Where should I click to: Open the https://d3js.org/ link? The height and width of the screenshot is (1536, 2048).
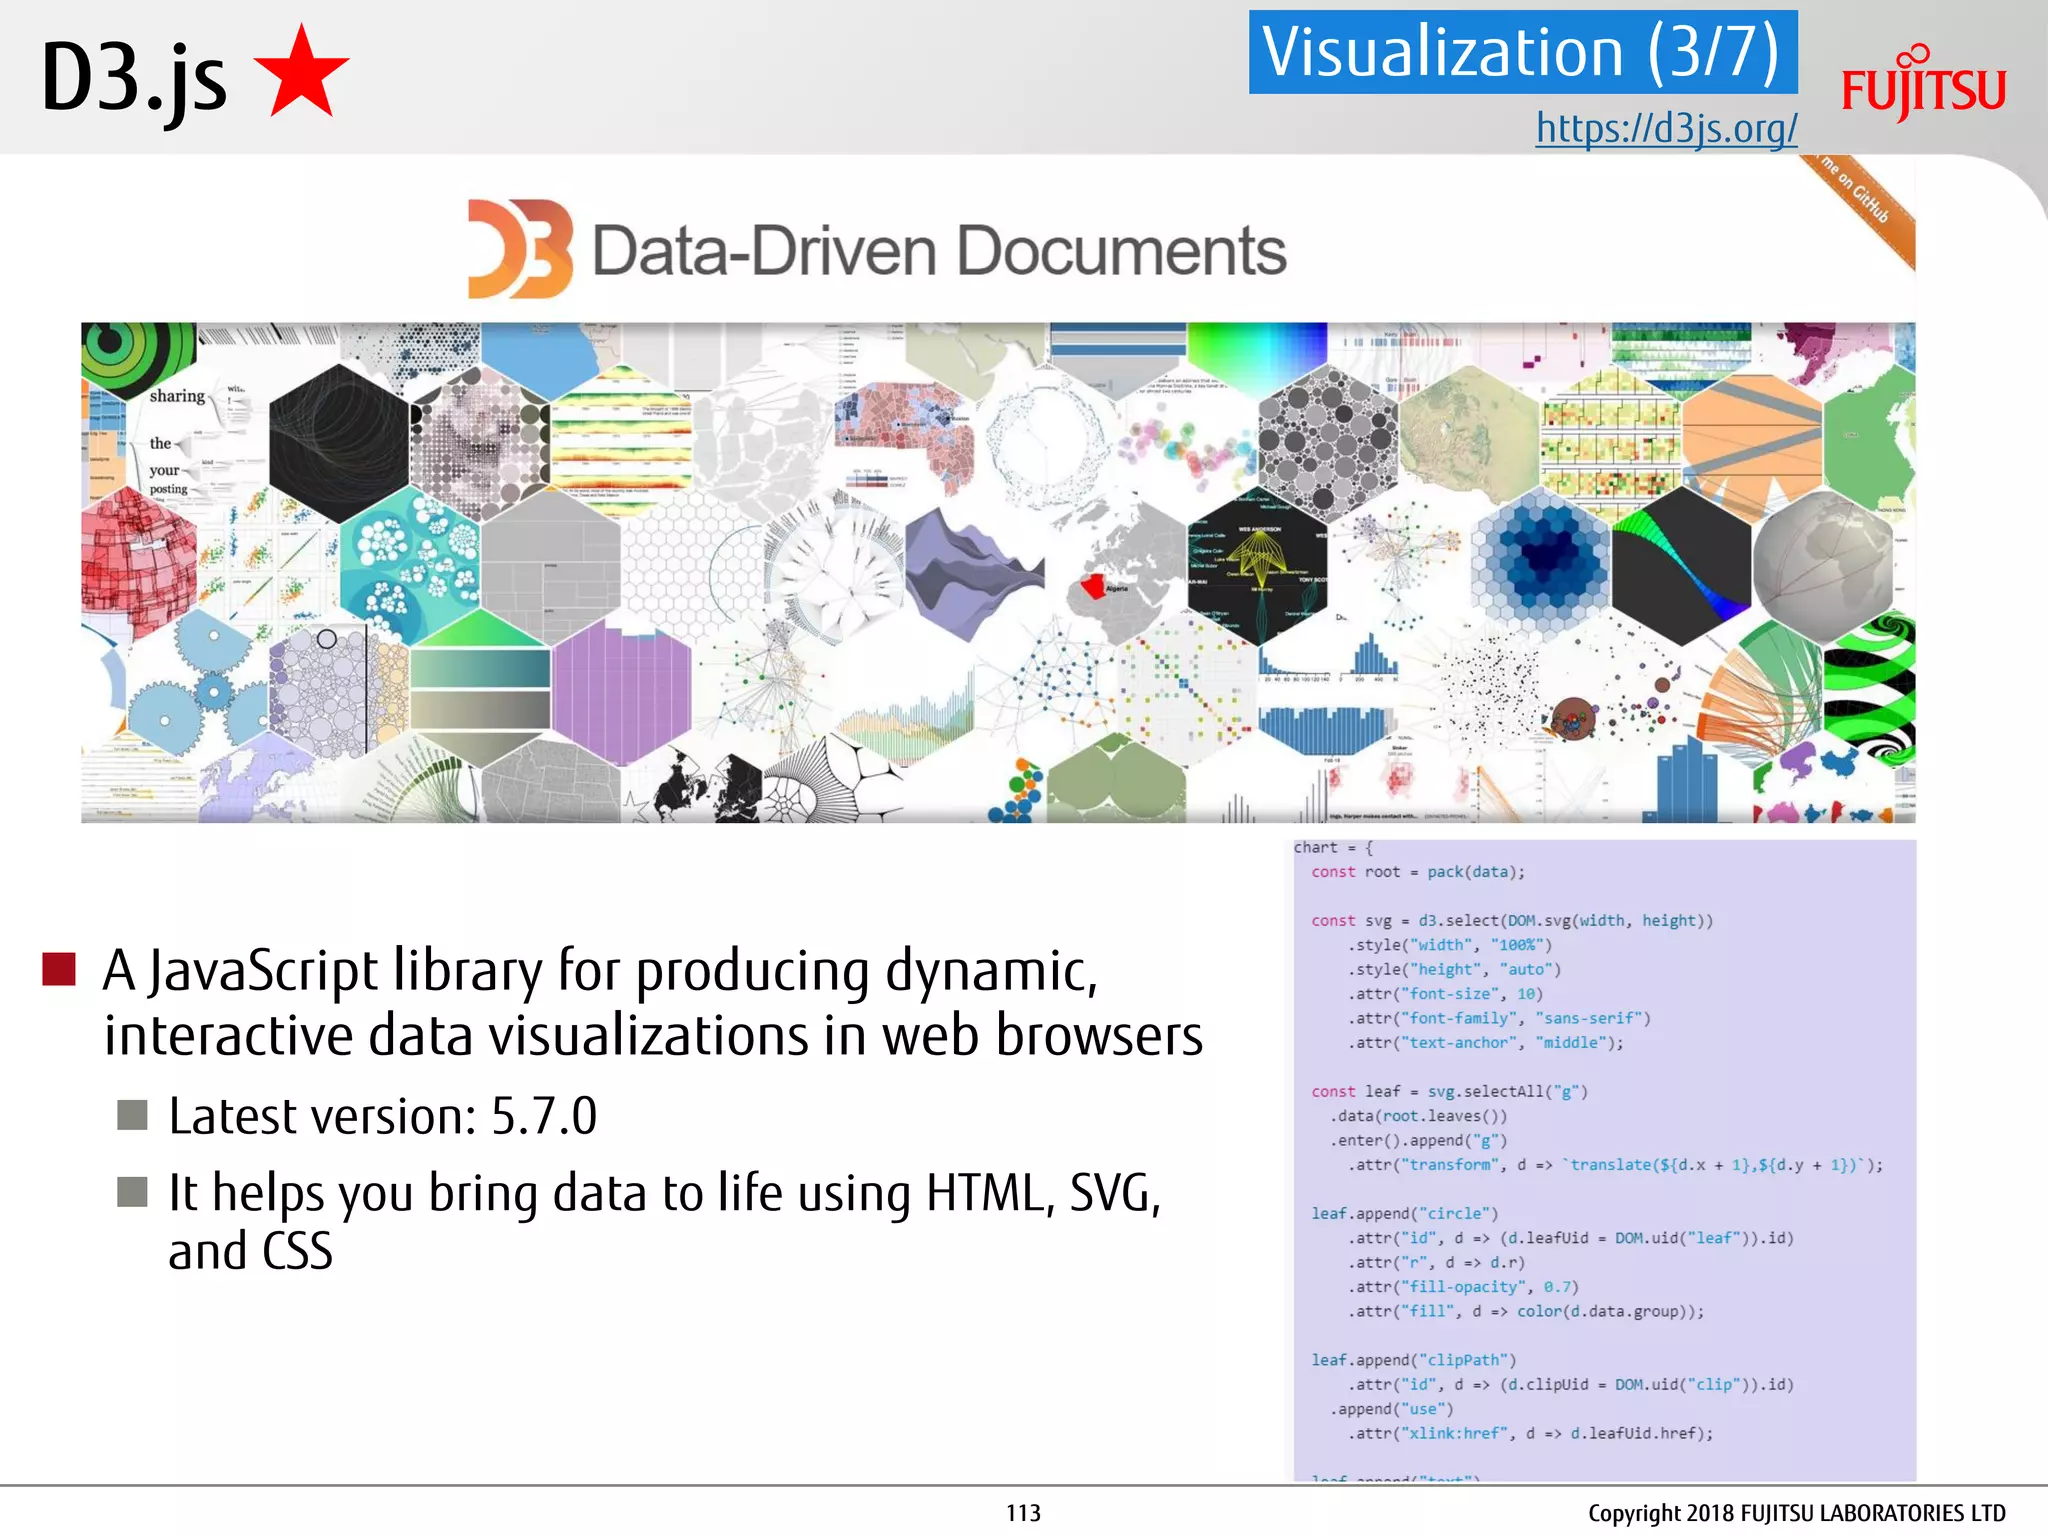click(x=1666, y=129)
